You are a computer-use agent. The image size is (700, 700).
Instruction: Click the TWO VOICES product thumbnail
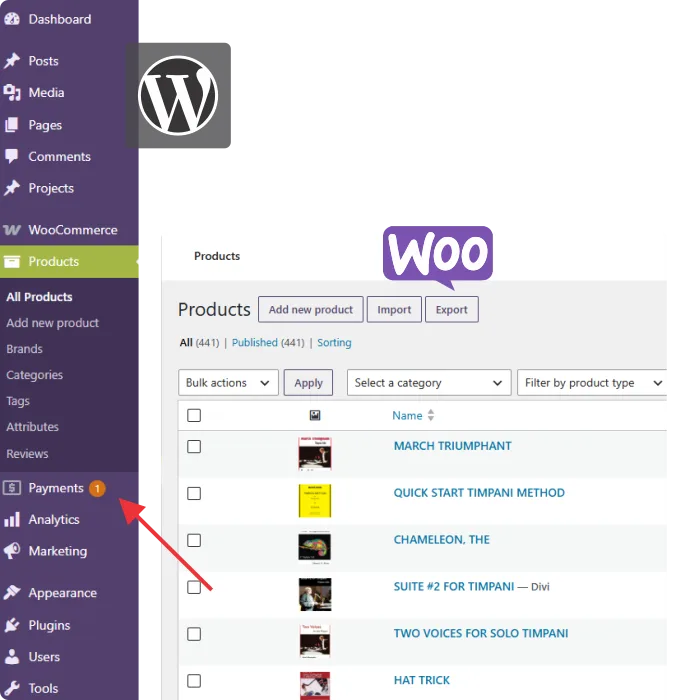315,641
